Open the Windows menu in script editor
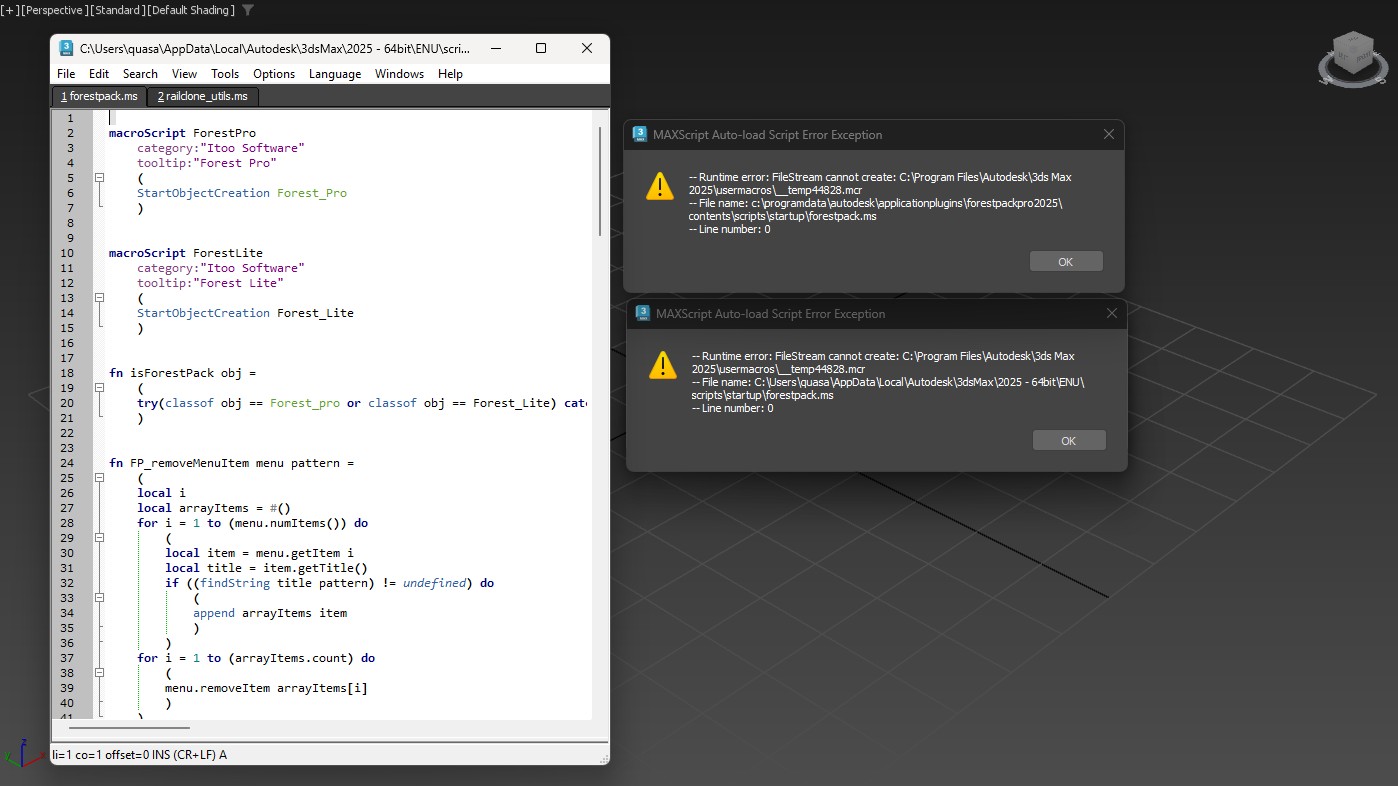 coord(399,74)
